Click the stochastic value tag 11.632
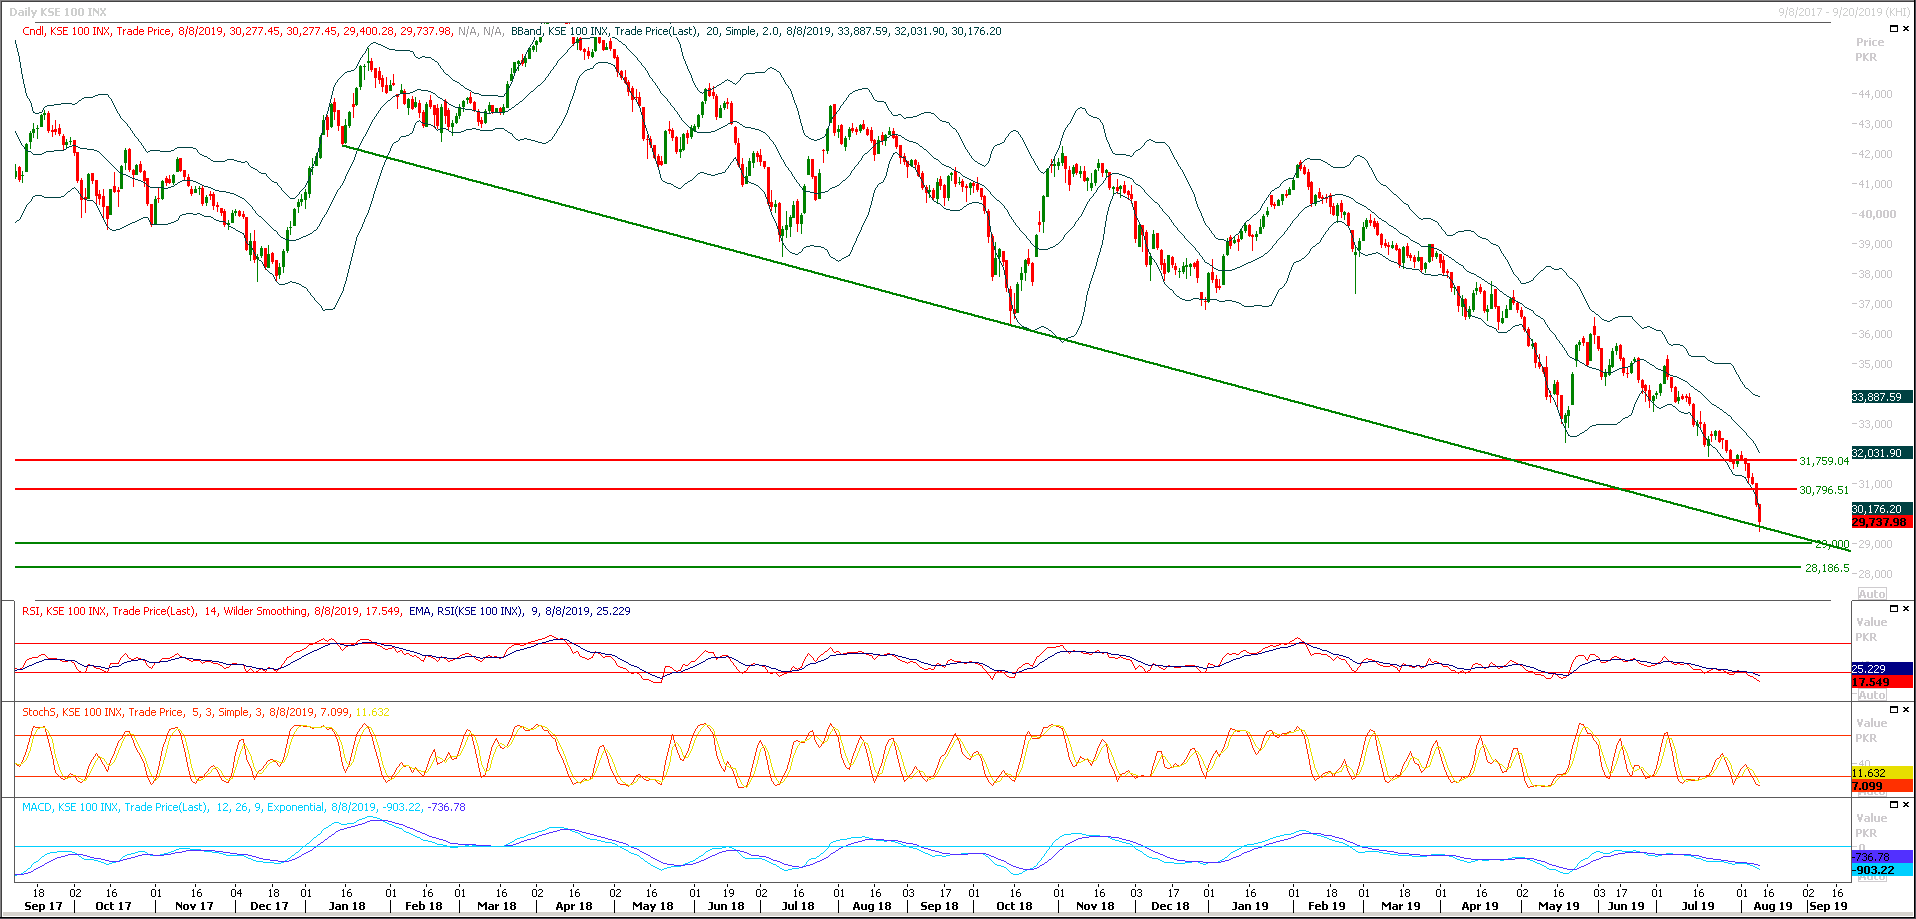 coord(1881,773)
